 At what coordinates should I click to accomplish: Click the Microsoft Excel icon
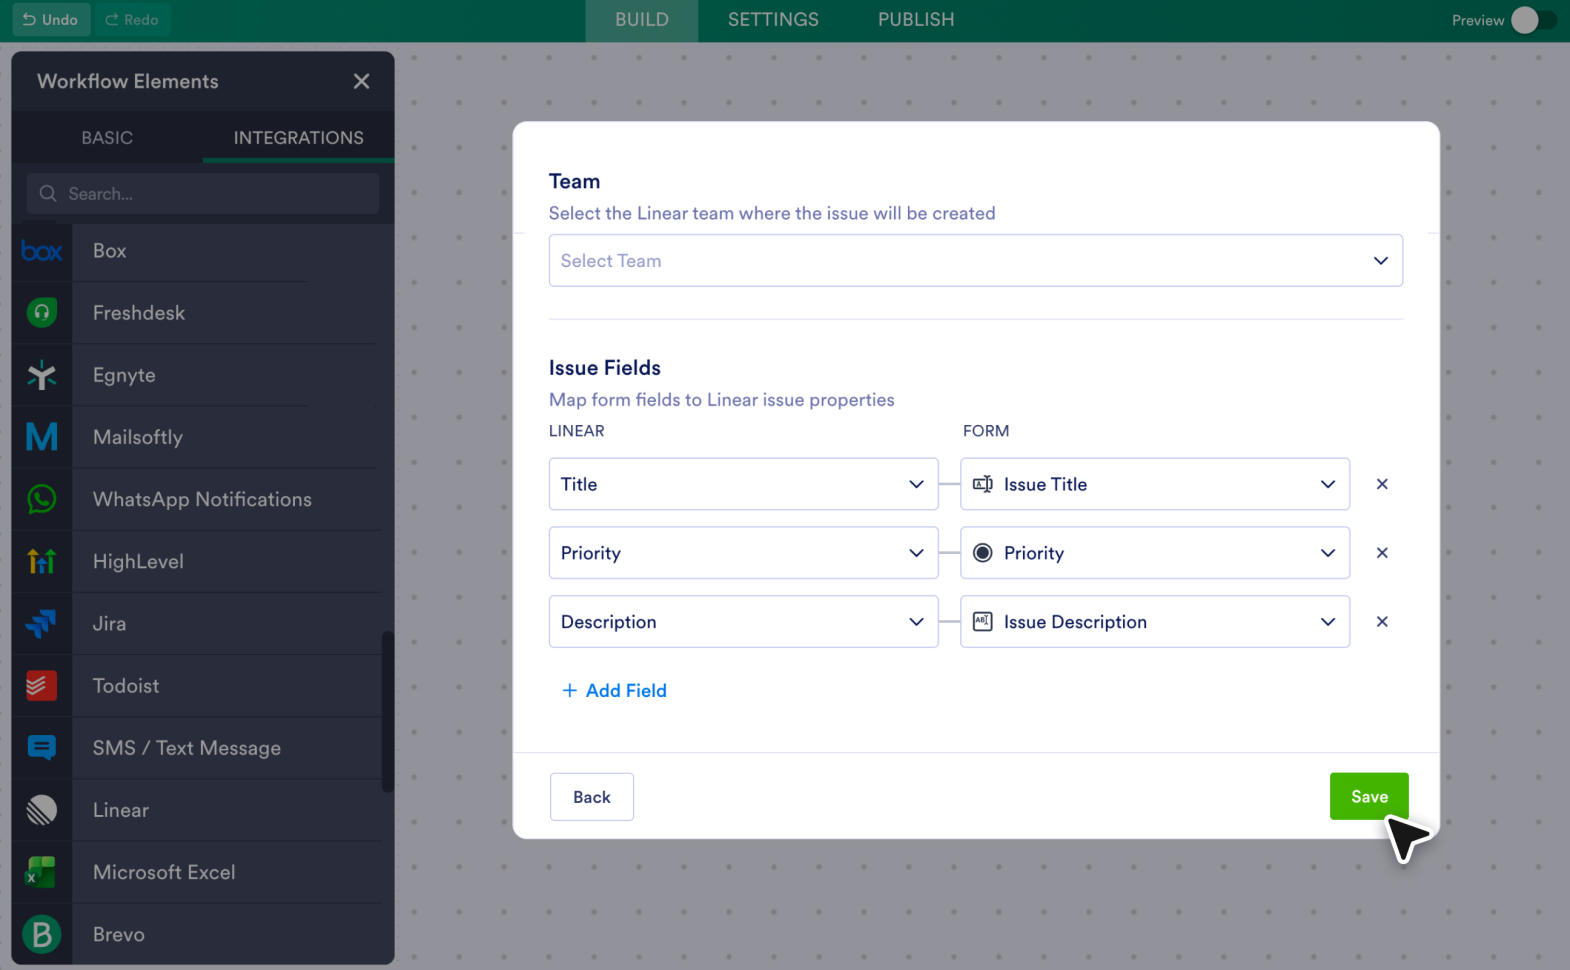click(x=42, y=872)
